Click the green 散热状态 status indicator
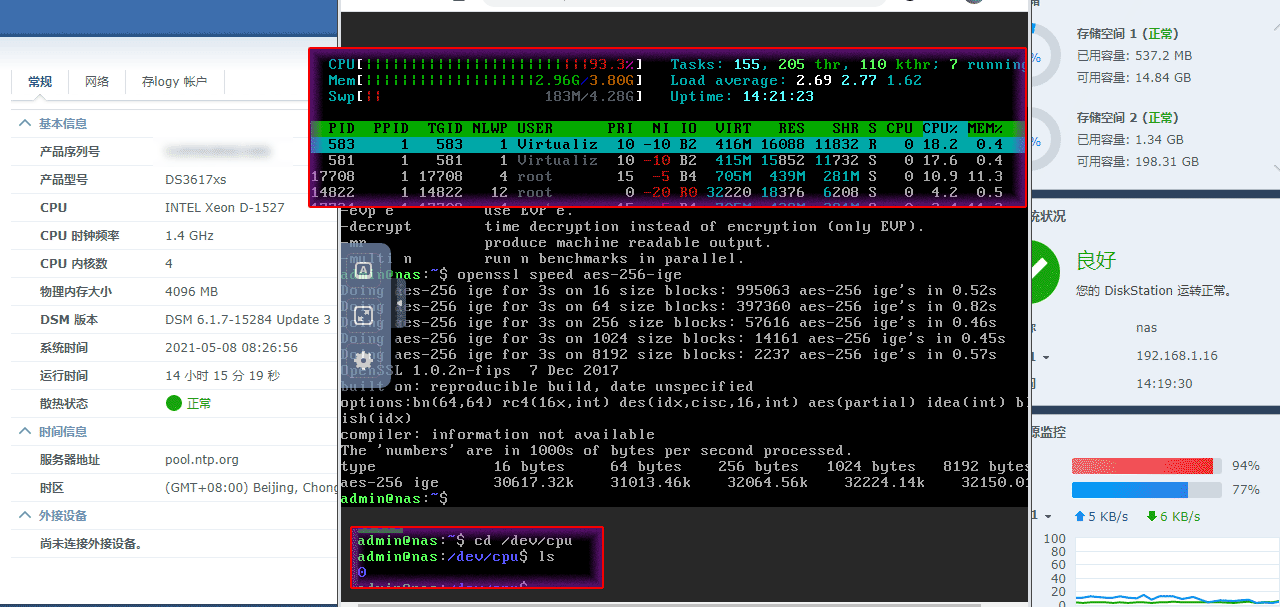This screenshot has height=607, width=1280. (174, 404)
